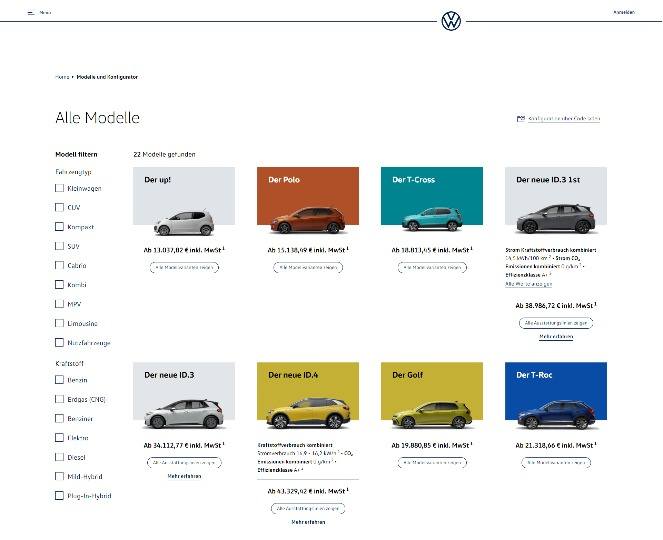Tick the SUV checkbox
The image size is (663, 540).
click(60, 246)
